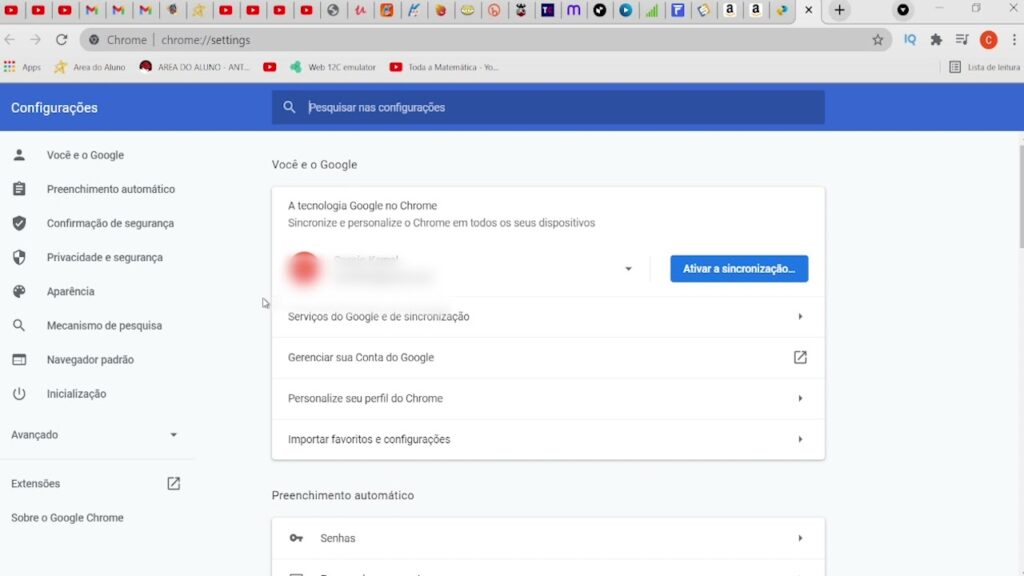Open the 'Toda a Matemática' bookmark
This screenshot has width=1024, height=576.
click(444, 67)
